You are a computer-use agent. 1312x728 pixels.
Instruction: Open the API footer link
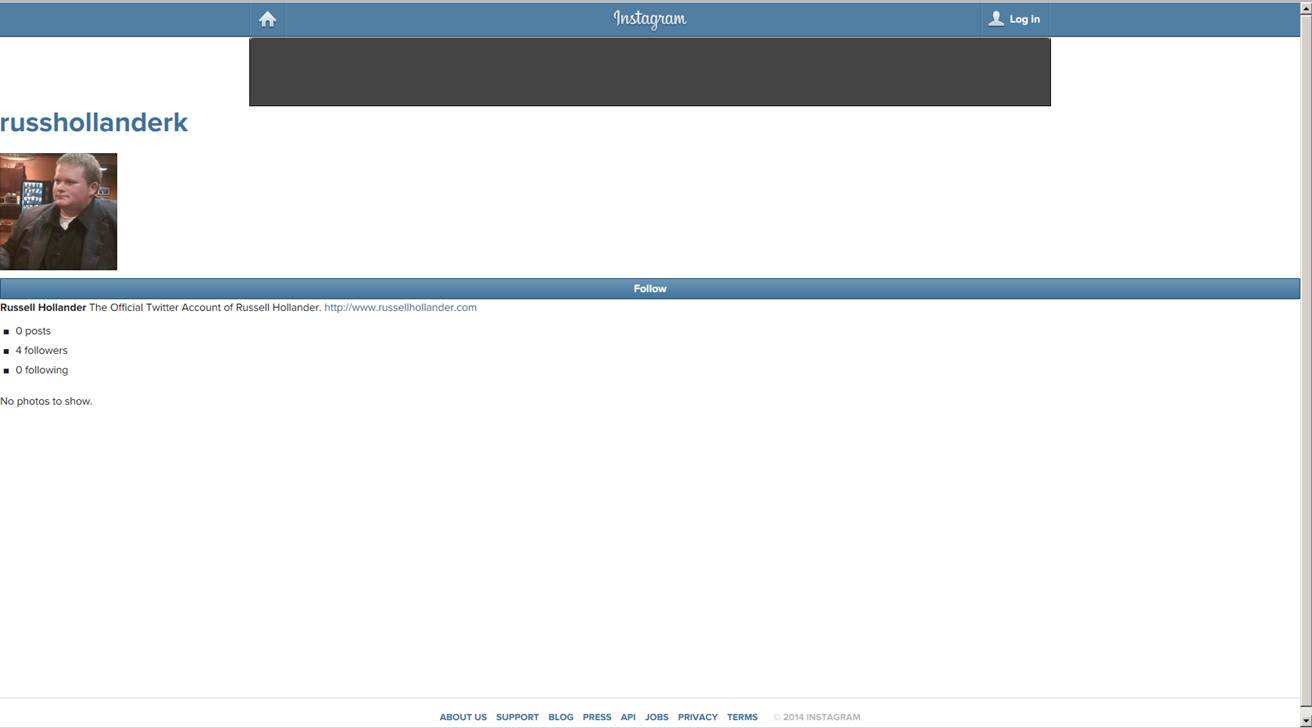pos(628,717)
